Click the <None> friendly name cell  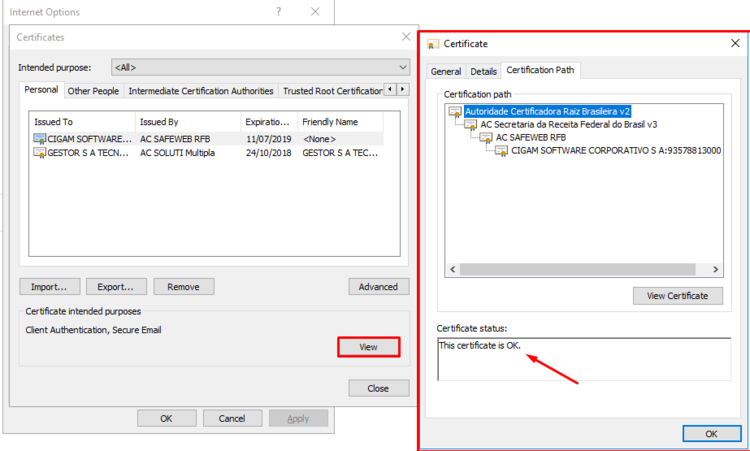click(320, 139)
